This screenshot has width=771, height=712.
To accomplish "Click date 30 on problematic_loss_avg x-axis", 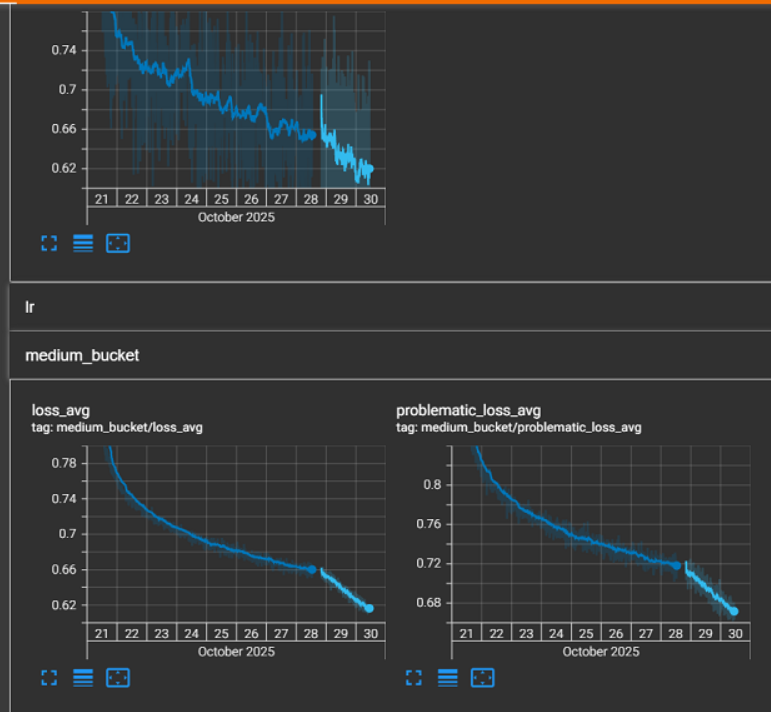I will (x=735, y=634).
